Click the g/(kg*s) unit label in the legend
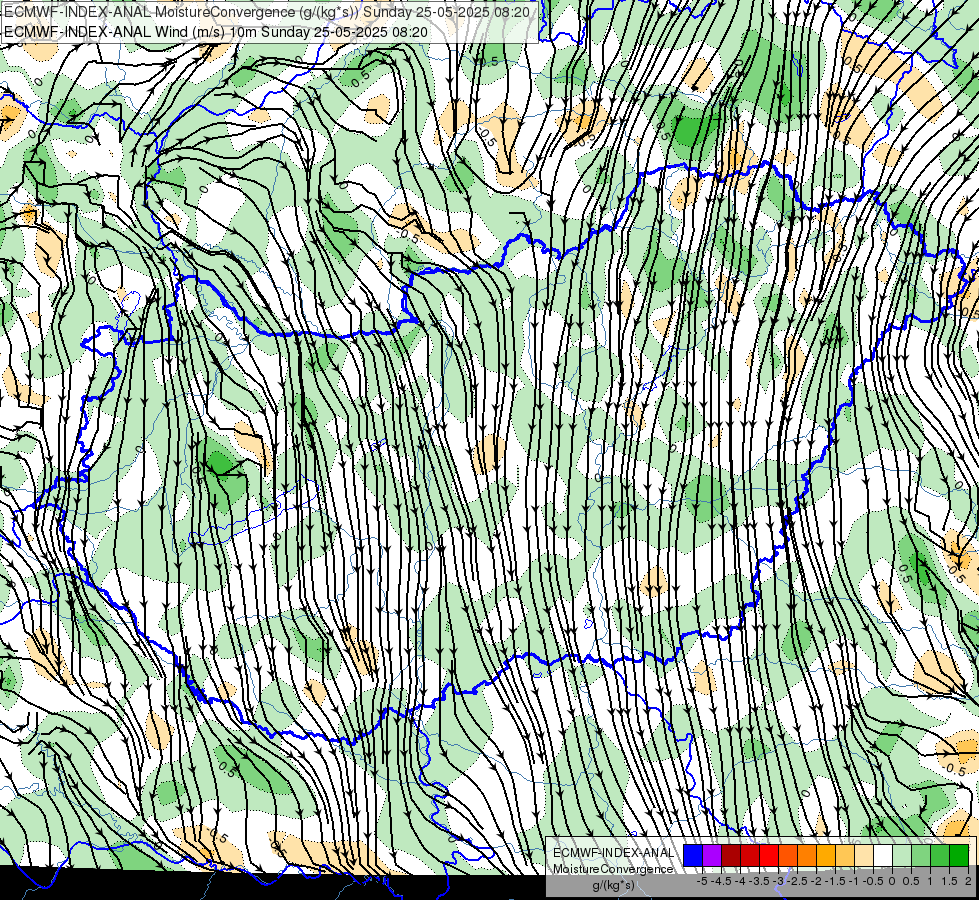The width and height of the screenshot is (979, 900). coord(613,886)
